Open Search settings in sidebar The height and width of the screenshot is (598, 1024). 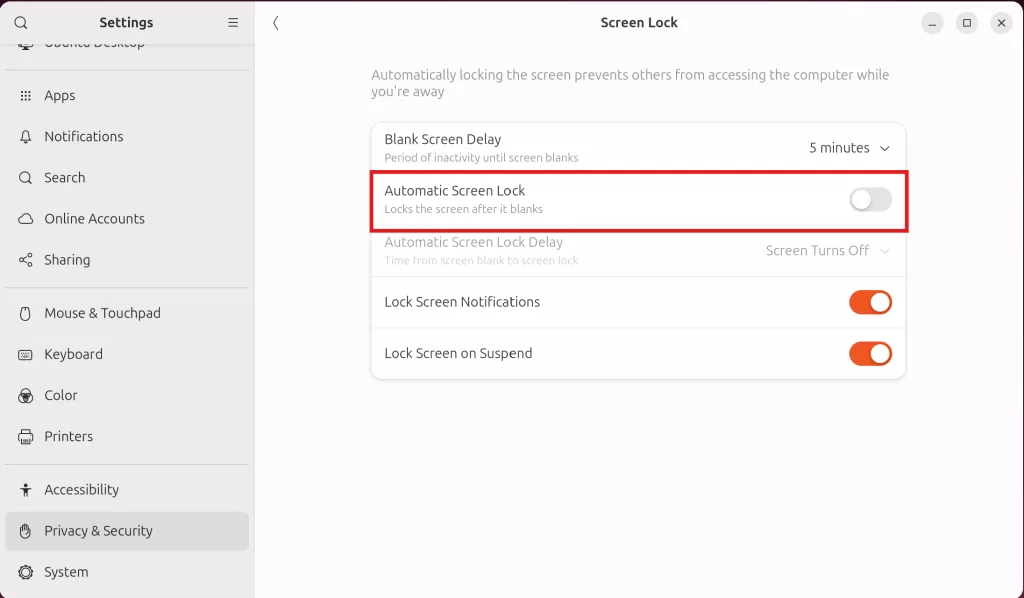coord(64,178)
